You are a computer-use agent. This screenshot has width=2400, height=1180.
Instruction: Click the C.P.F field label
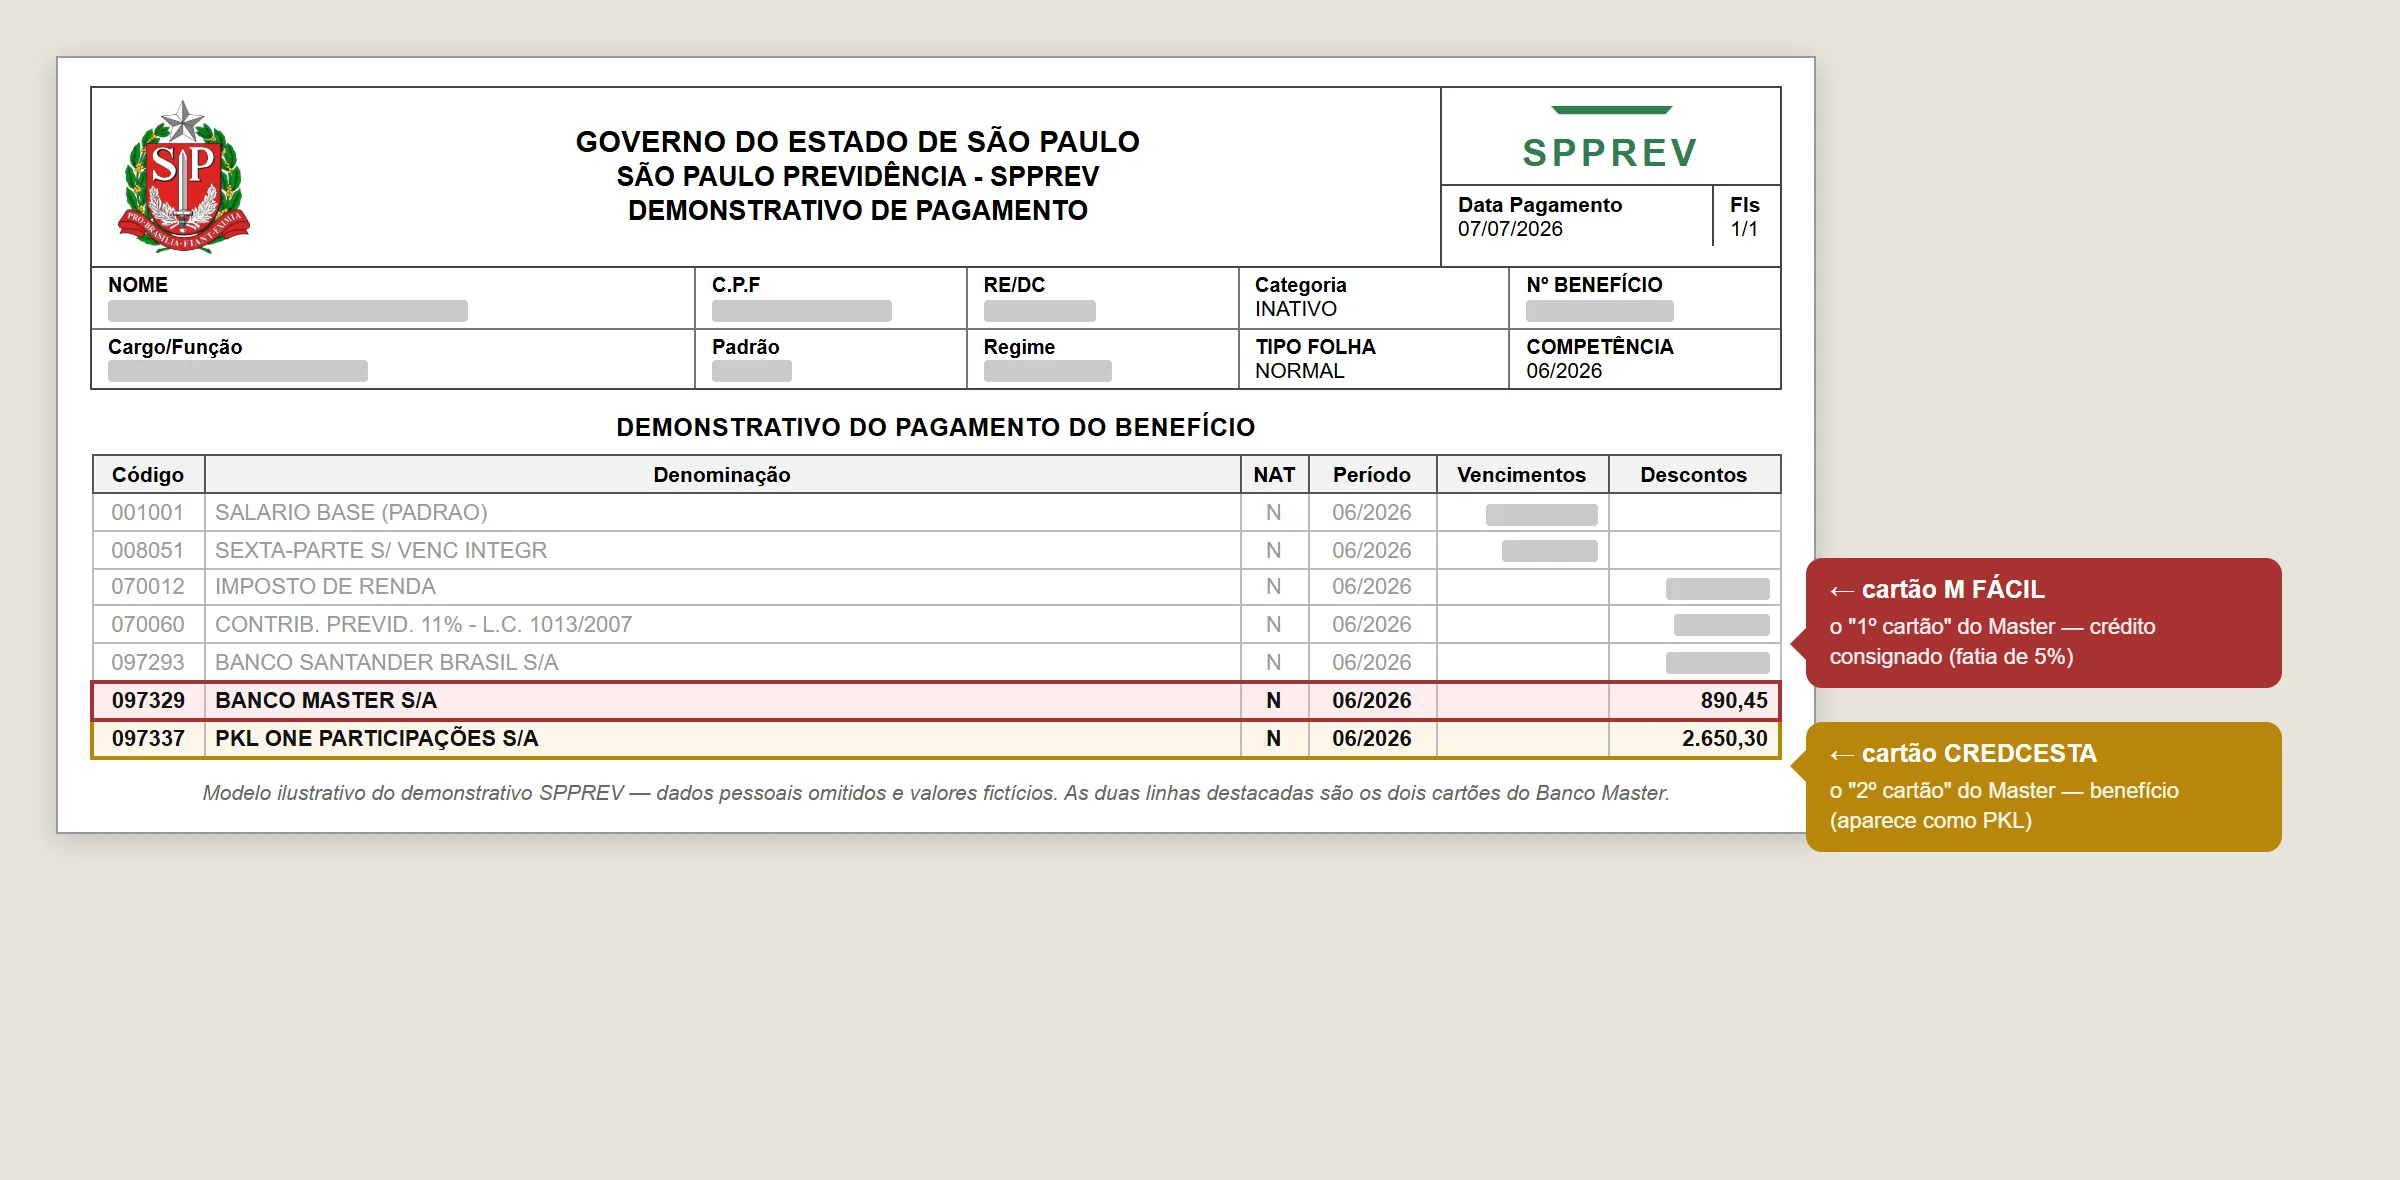pyautogui.click(x=736, y=285)
